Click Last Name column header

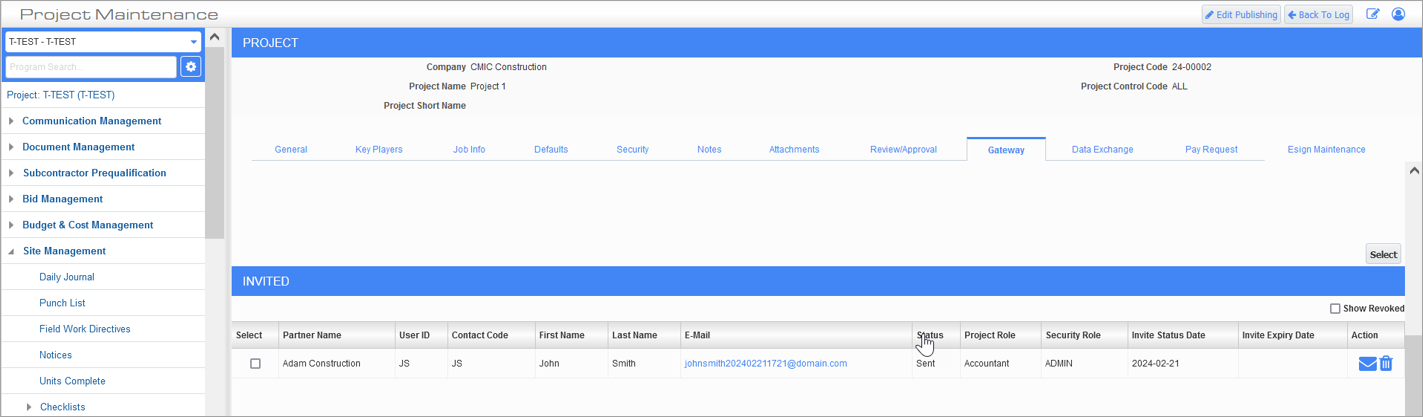644,335
